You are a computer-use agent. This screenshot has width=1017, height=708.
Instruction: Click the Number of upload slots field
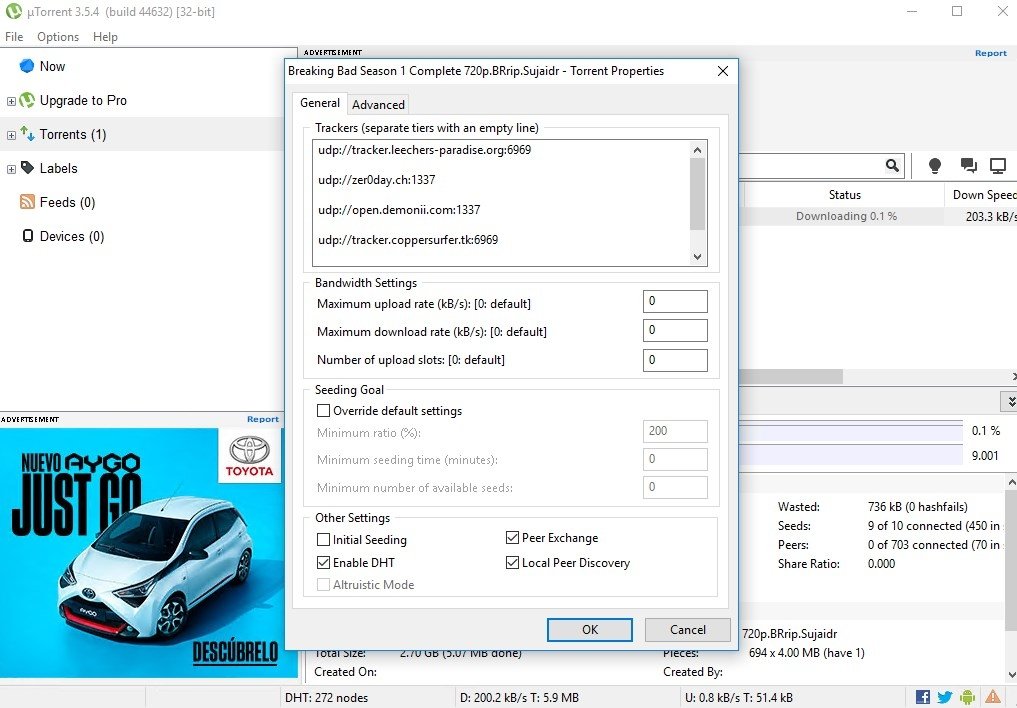coord(675,360)
